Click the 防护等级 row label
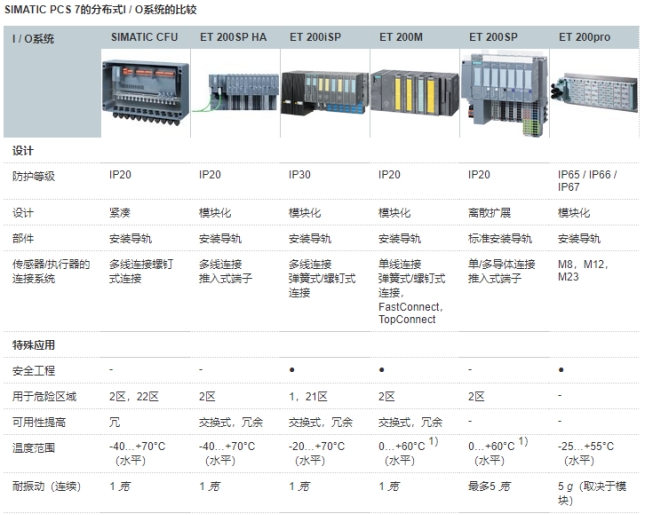This screenshot has height=515, width=645. [x=33, y=176]
